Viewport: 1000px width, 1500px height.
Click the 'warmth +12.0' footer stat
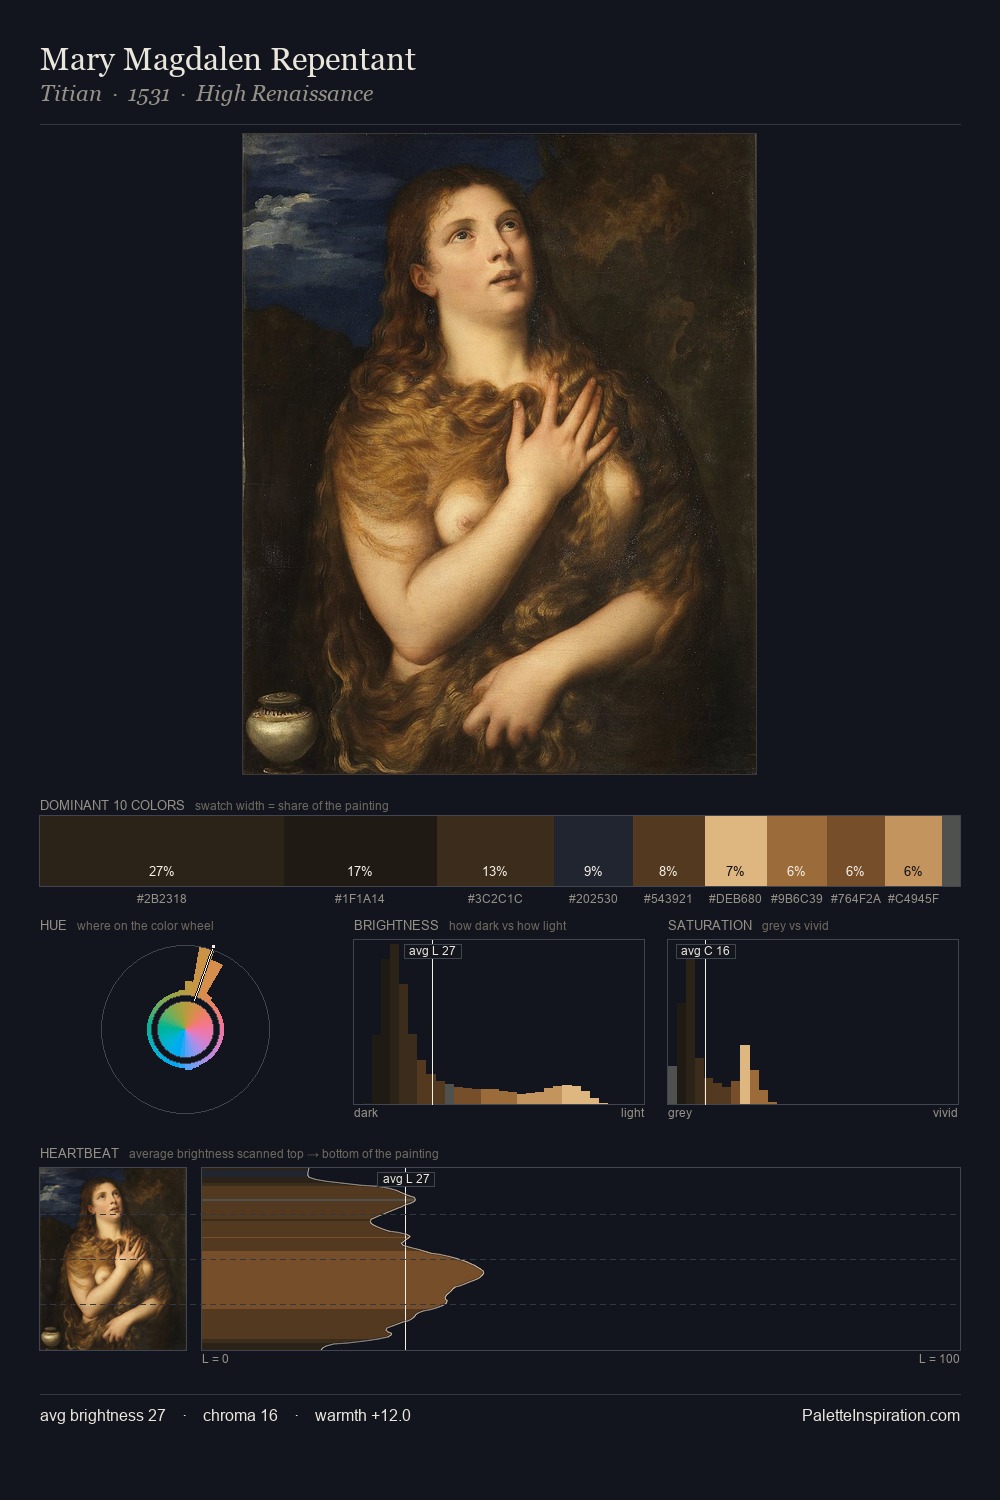363,1415
